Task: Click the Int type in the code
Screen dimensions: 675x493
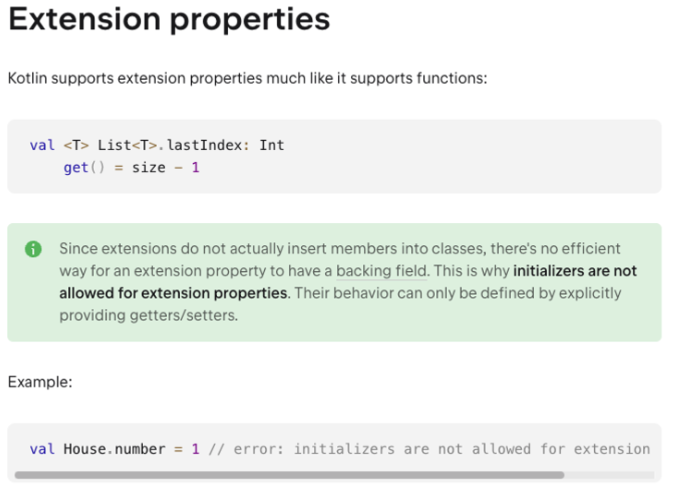Action: click(272, 145)
